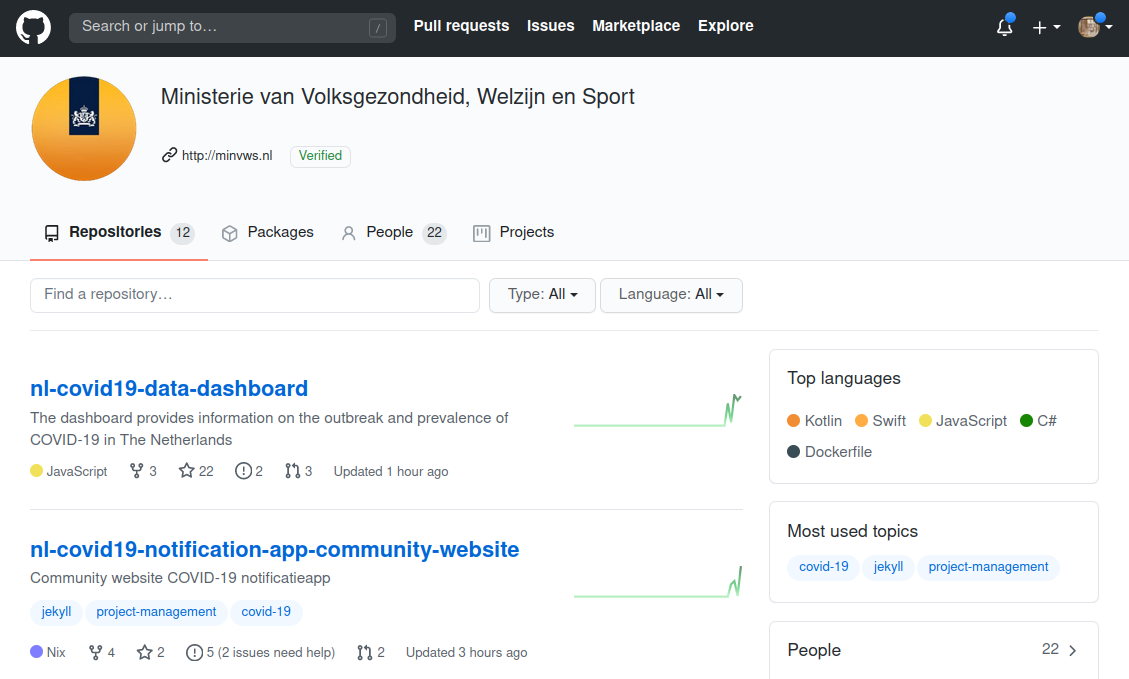Open the notifications bell
The width and height of the screenshot is (1129, 679).
tap(1005, 27)
